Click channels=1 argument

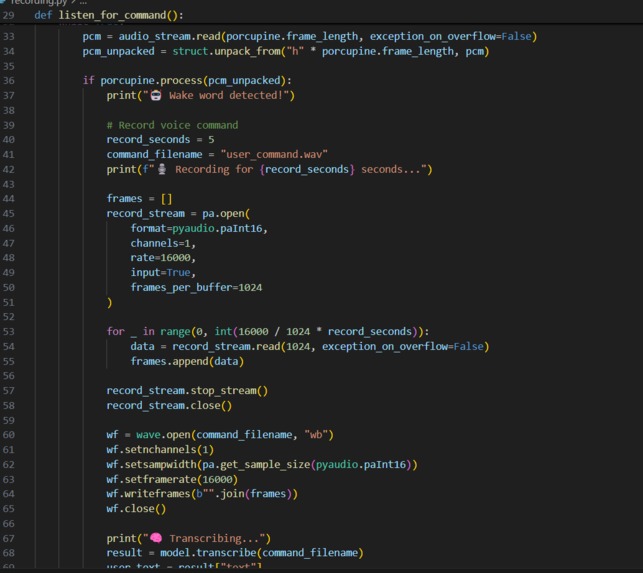coord(160,243)
